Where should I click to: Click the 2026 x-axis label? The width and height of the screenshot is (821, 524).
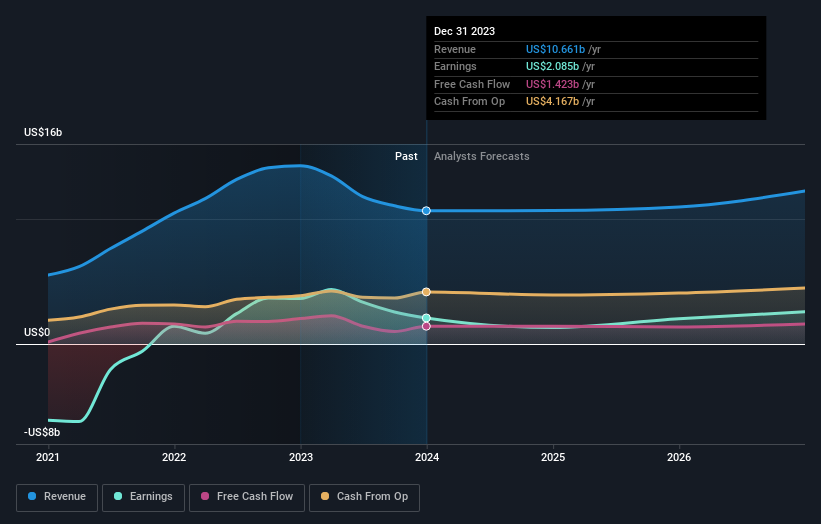coord(679,457)
